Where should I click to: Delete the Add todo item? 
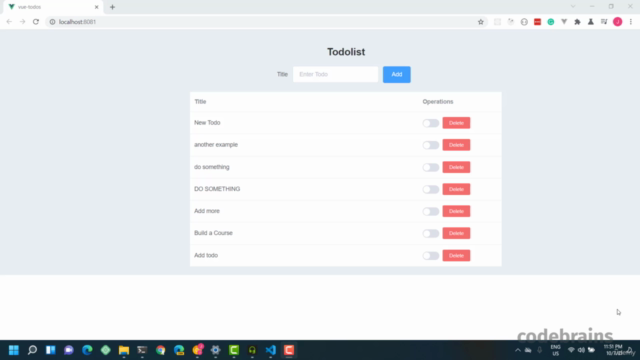click(x=456, y=256)
